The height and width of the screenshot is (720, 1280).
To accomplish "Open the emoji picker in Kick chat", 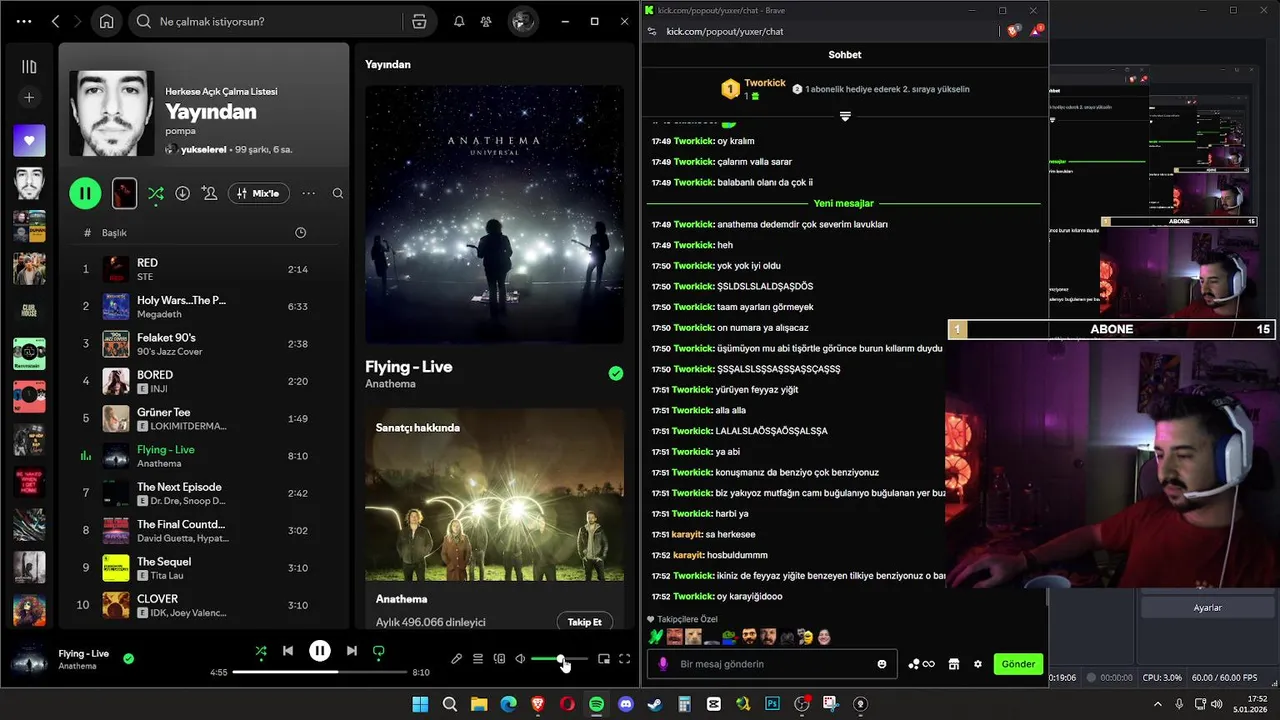I will pyautogui.click(x=882, y=664).
